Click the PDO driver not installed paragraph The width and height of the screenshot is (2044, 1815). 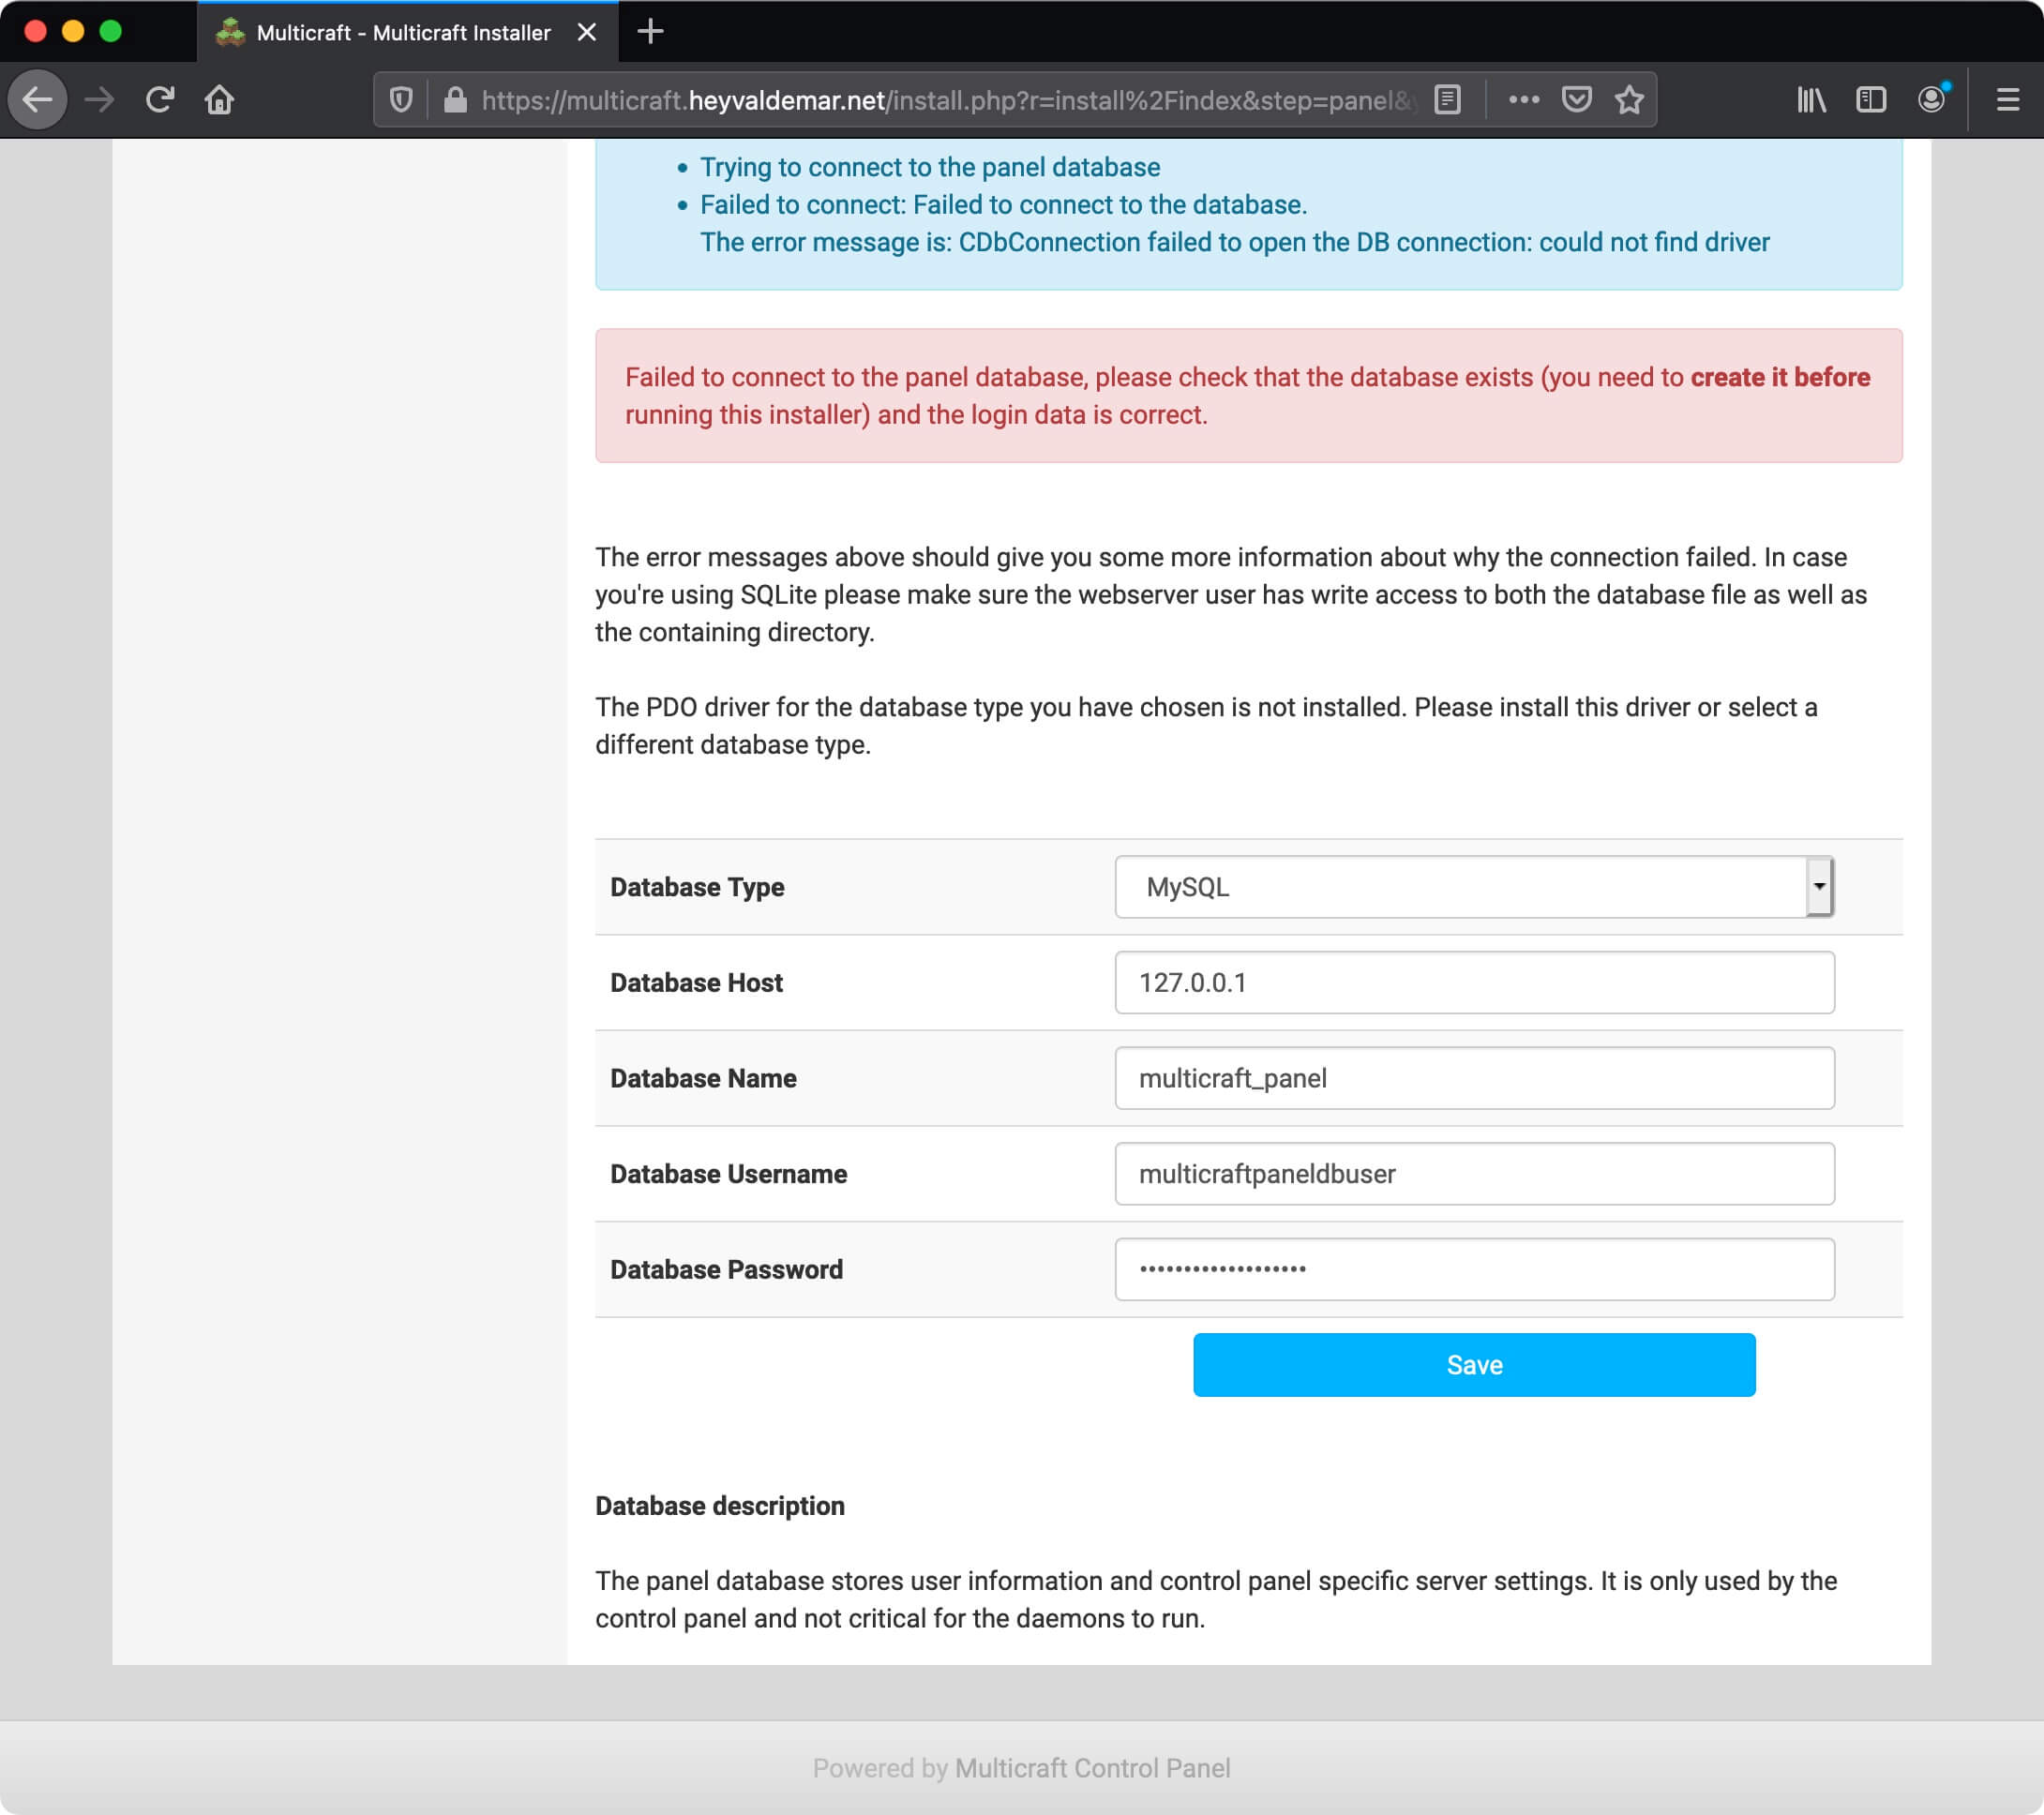[1206, 726]
